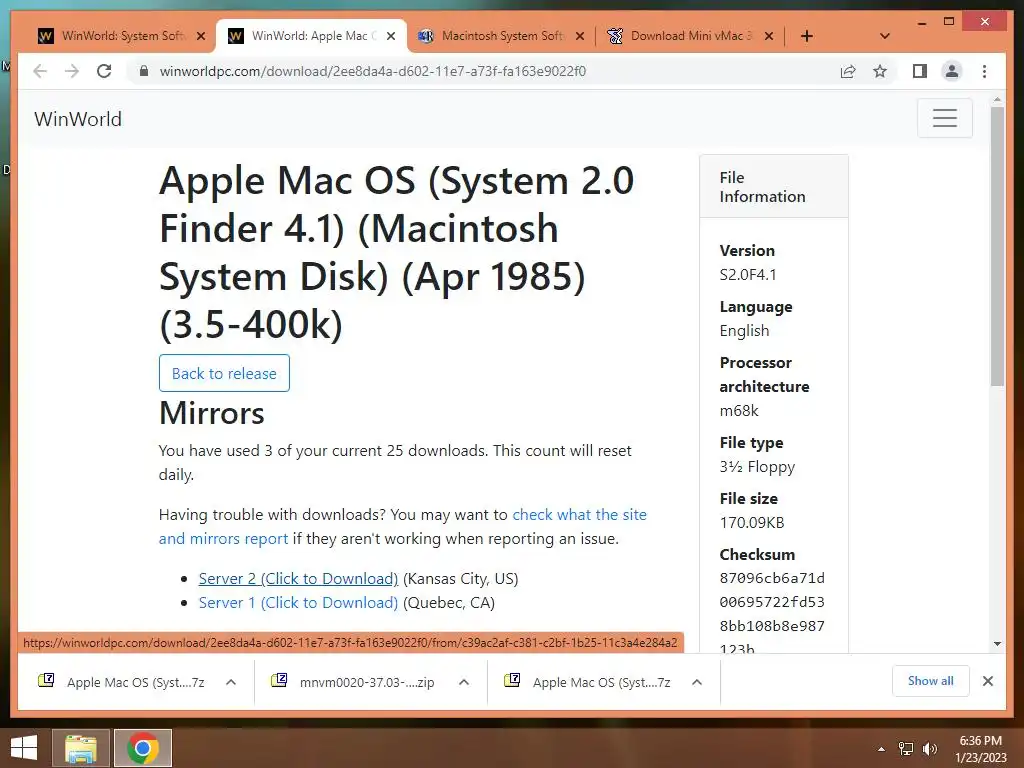
Task: Select the file size value 170.09KB
Action: [x=752, y=522]
